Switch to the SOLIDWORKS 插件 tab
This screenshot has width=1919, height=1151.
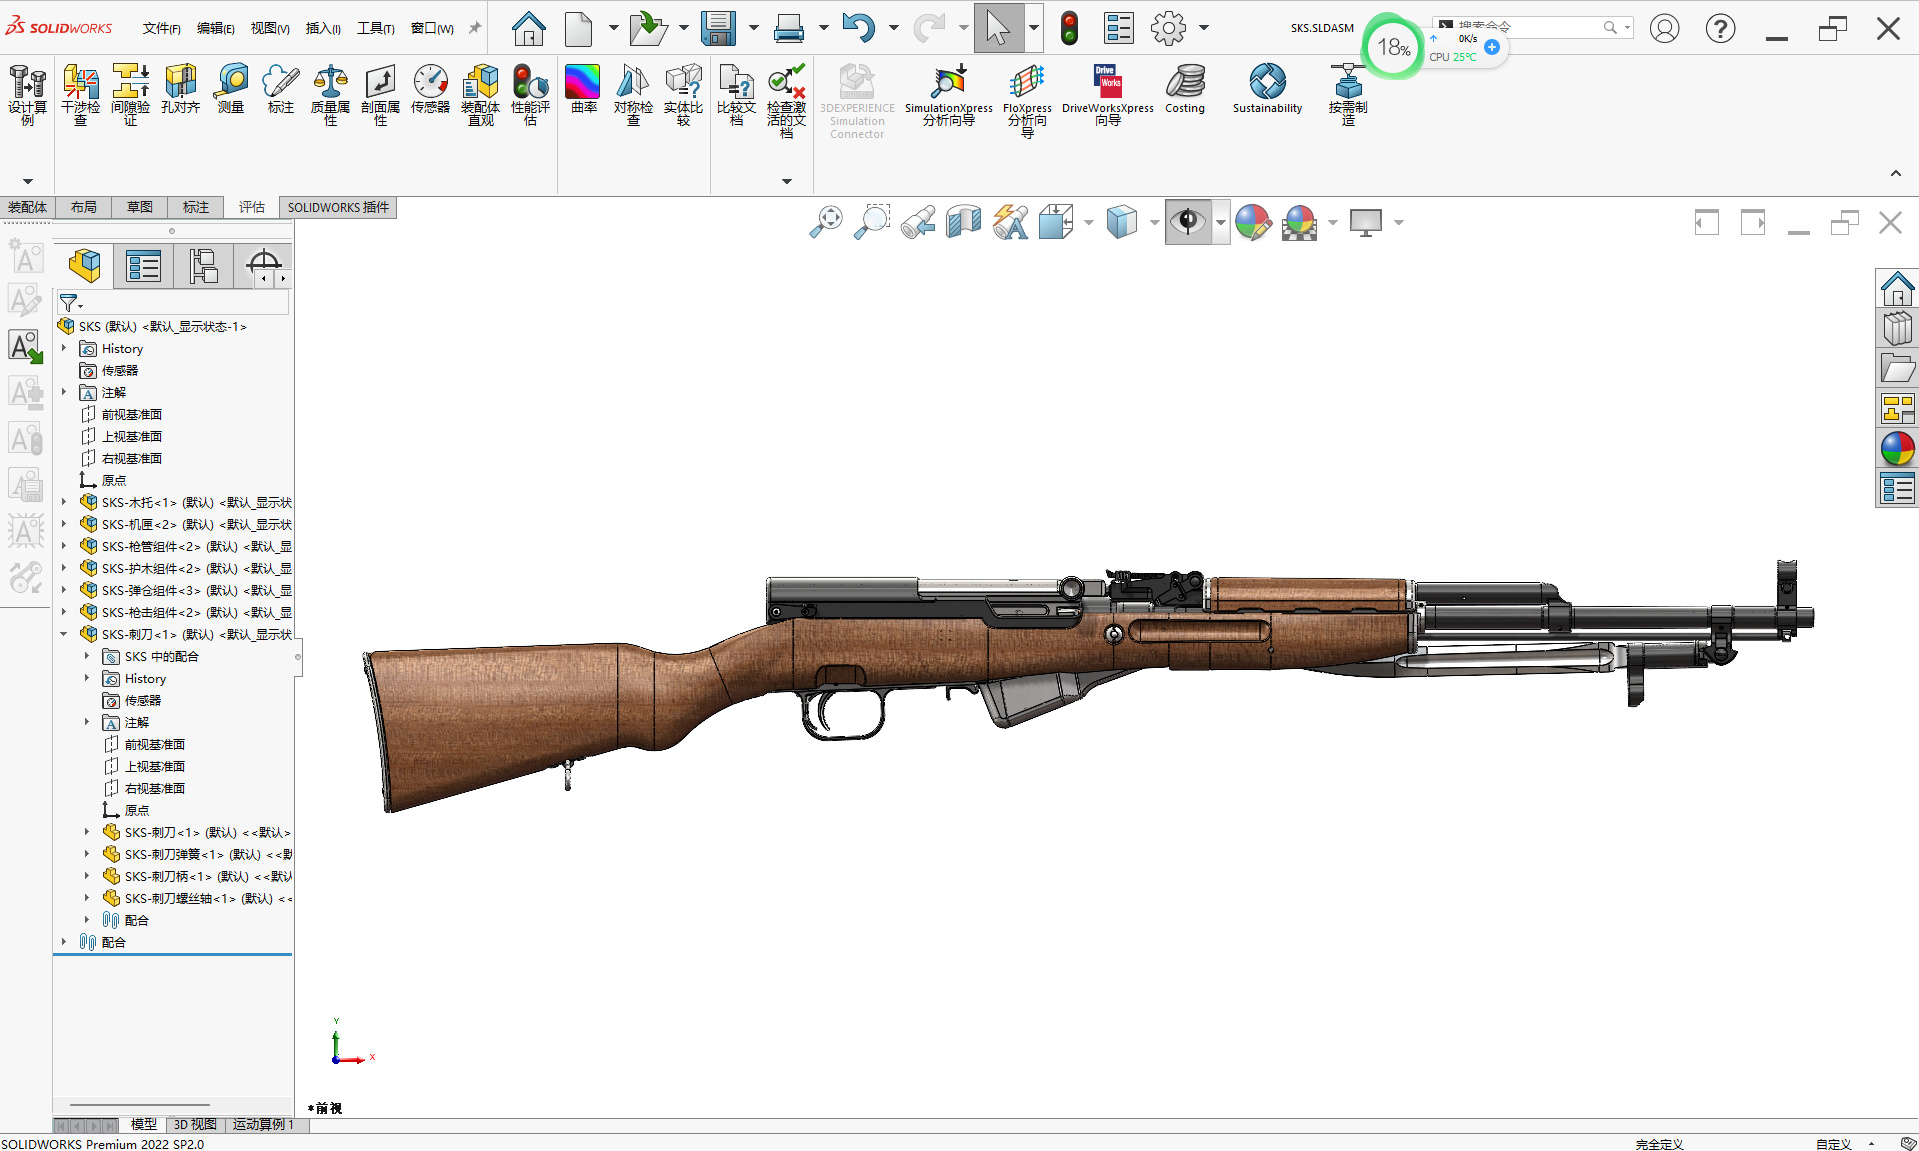point(338,207)
